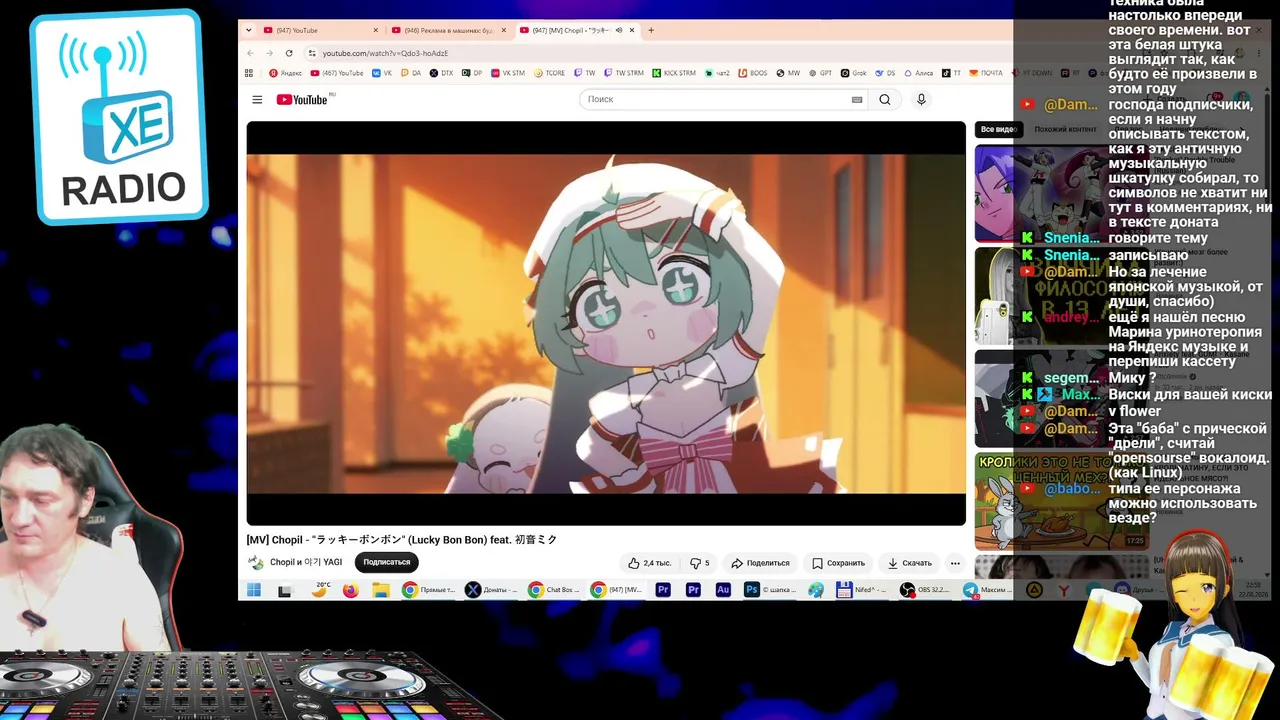Open the weather widget showing 20°C
The height and width of the screenshot is (720, 1280).
click(x=320, y=589)
